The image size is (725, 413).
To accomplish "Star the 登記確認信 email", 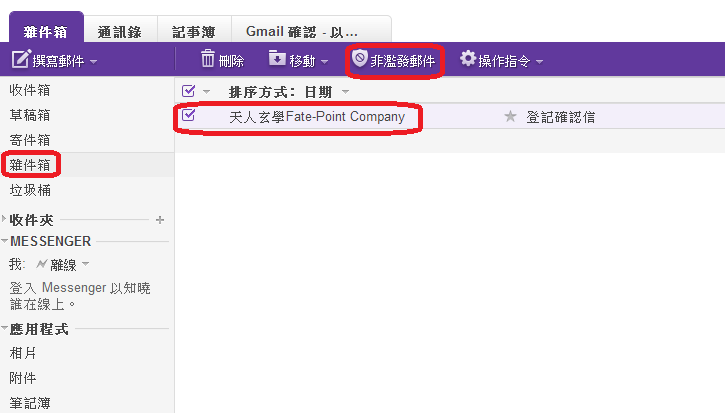I will (510, 117).
